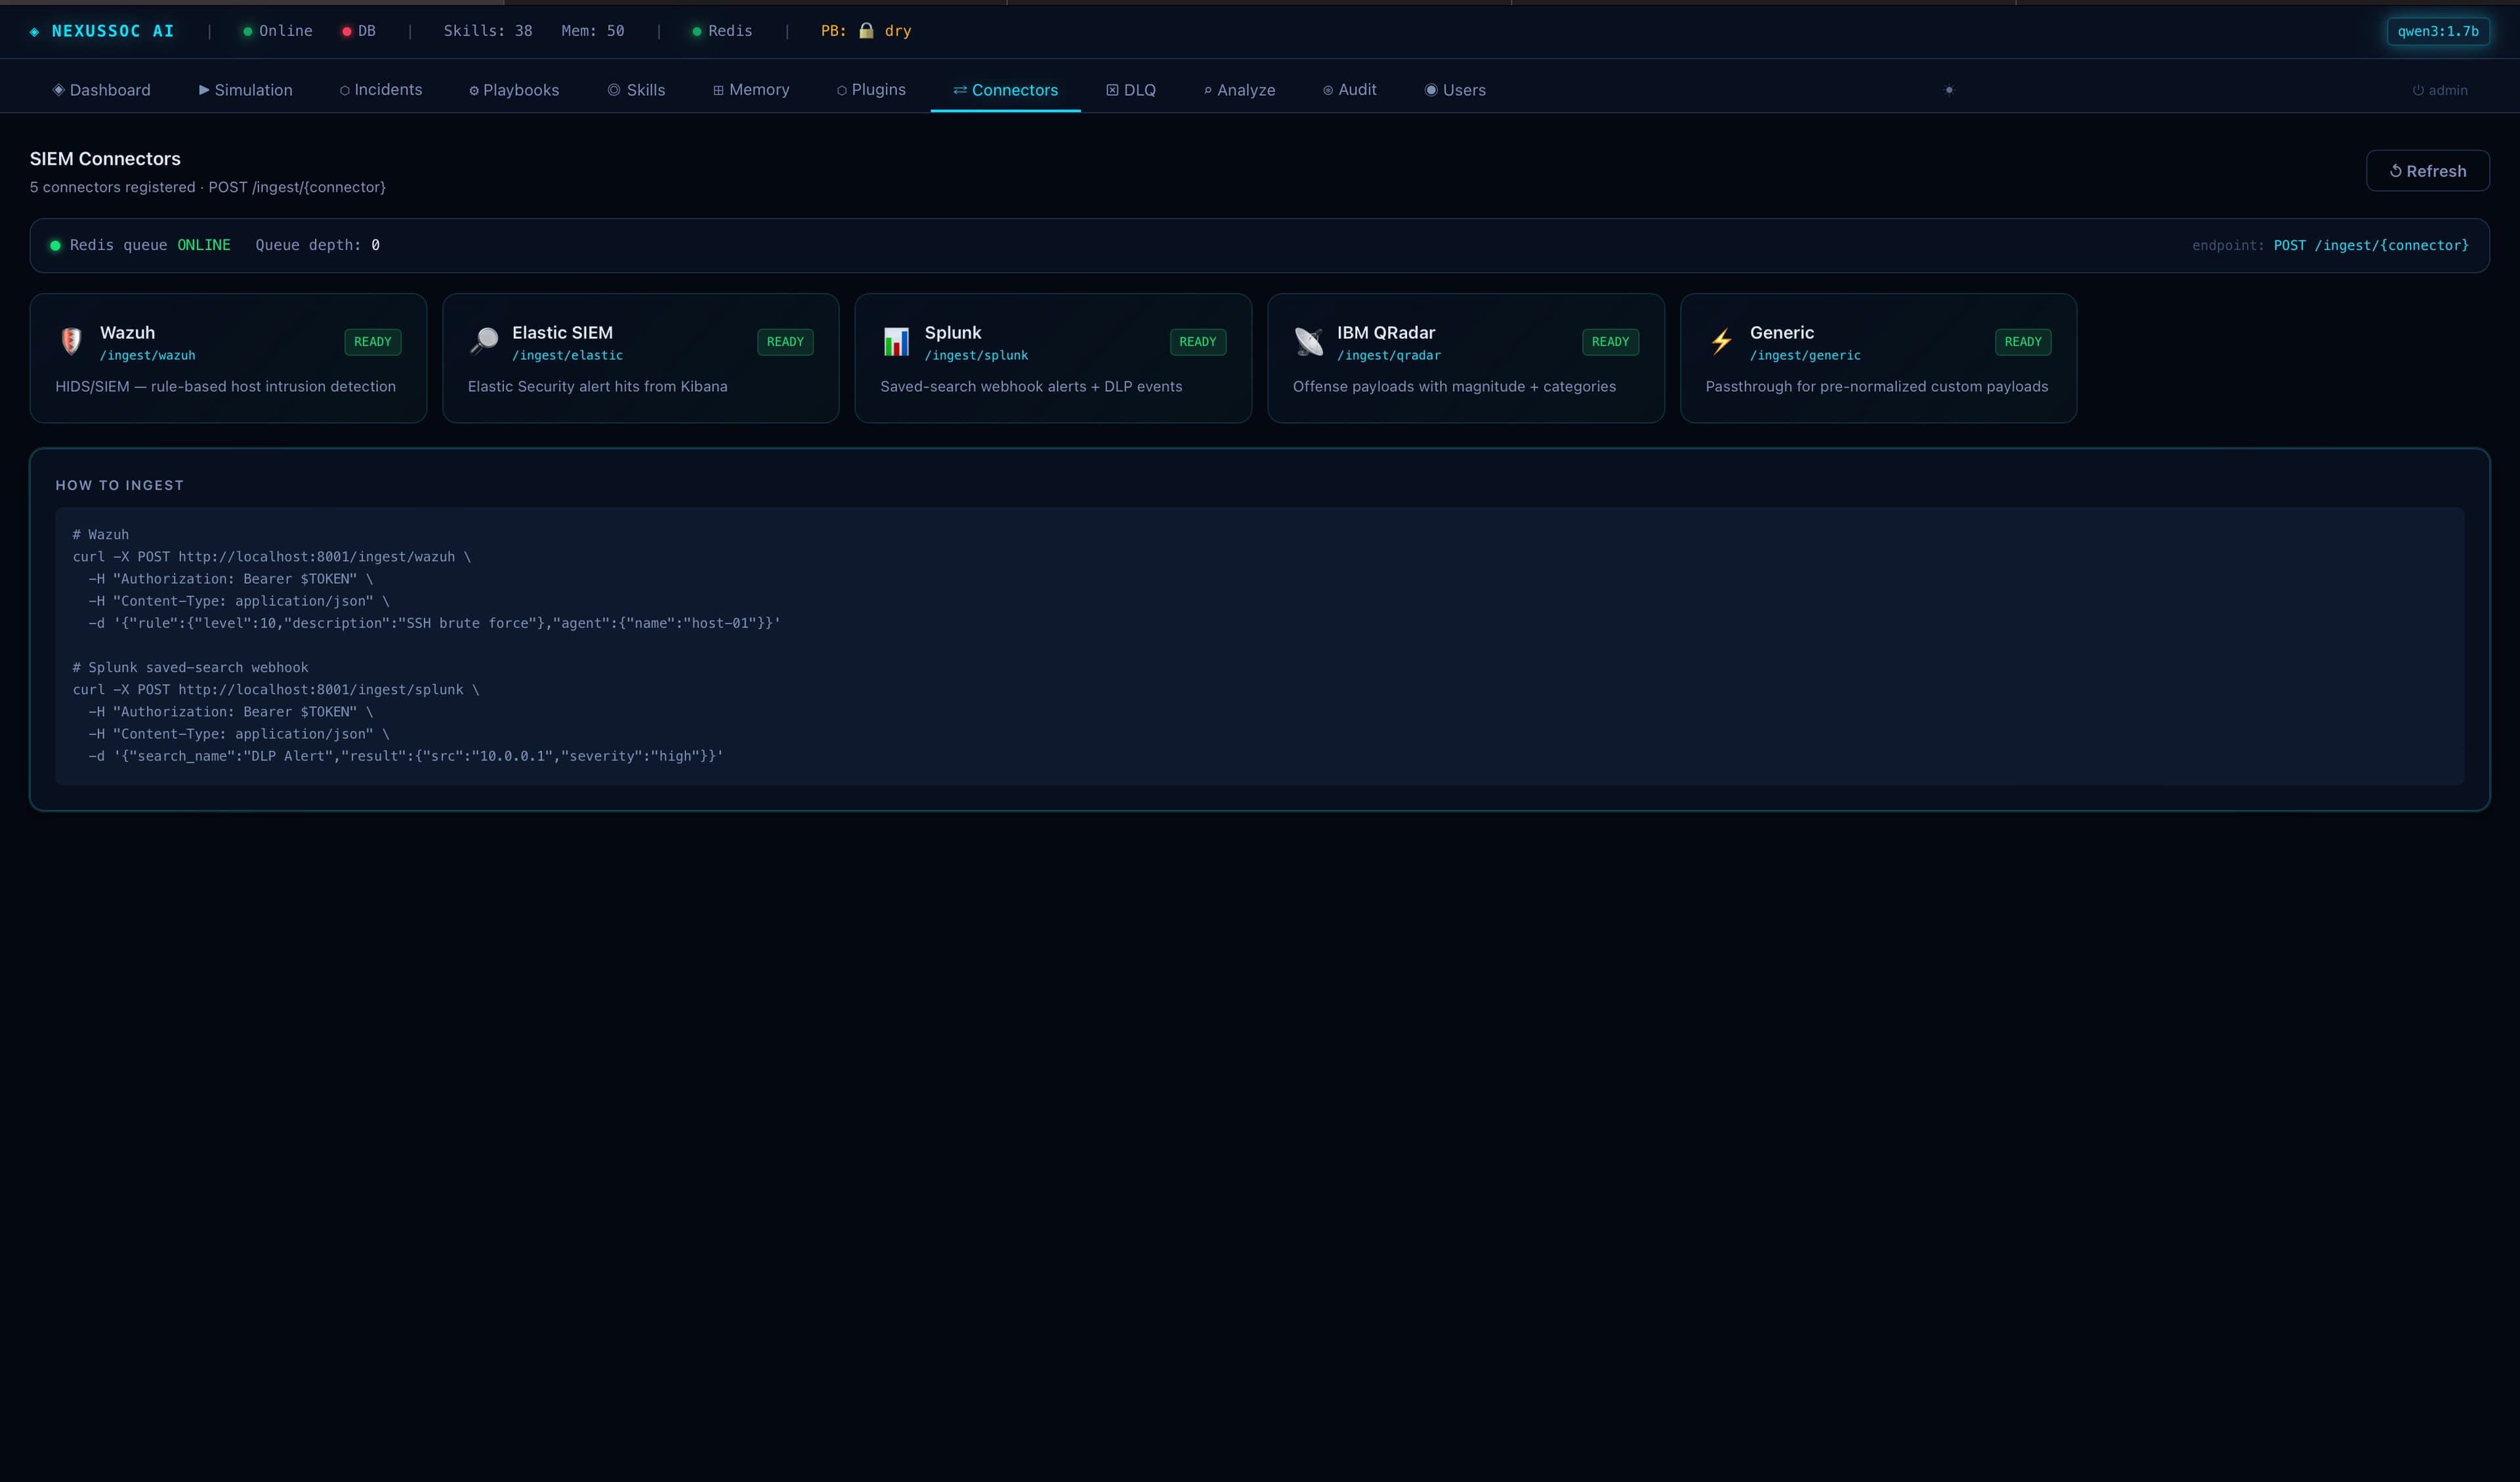Go to the Analyze tab

[1240, 90]
